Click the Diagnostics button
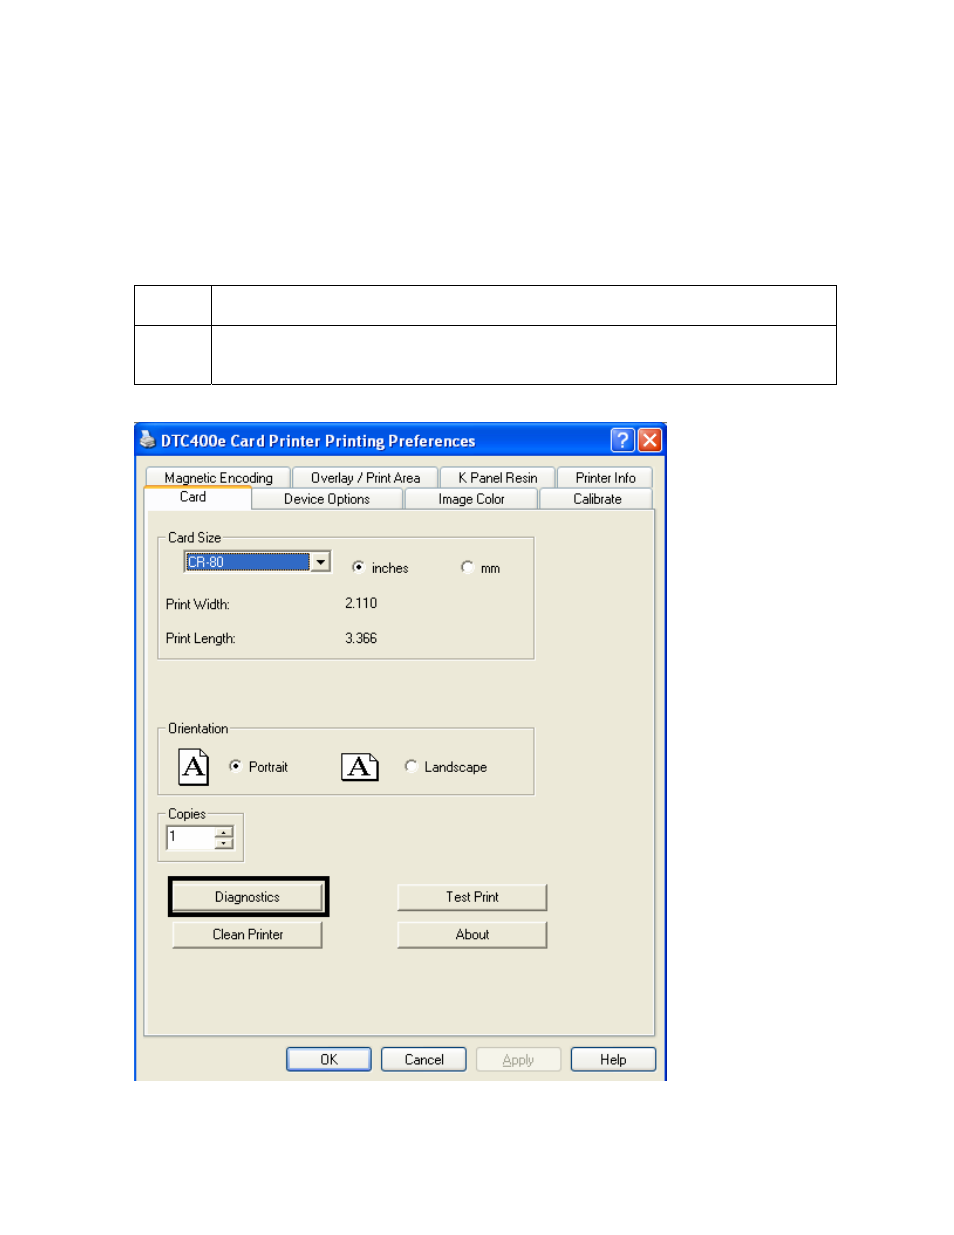 (x=247, y=897)
